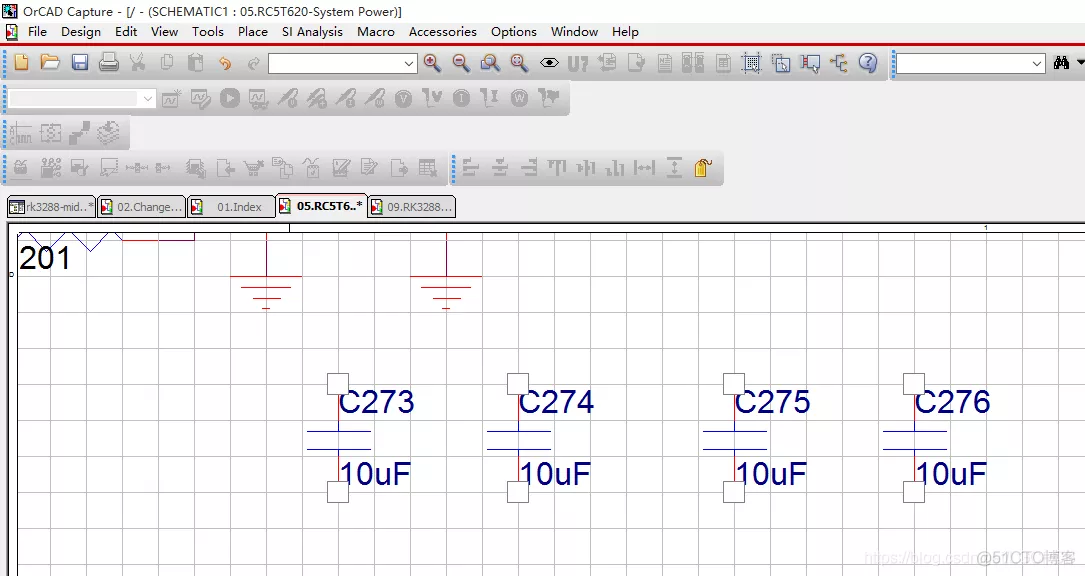Click the copy icon in toolbar
The width and height of the screenshot is (1085, 576).
(x=167, y=62)
